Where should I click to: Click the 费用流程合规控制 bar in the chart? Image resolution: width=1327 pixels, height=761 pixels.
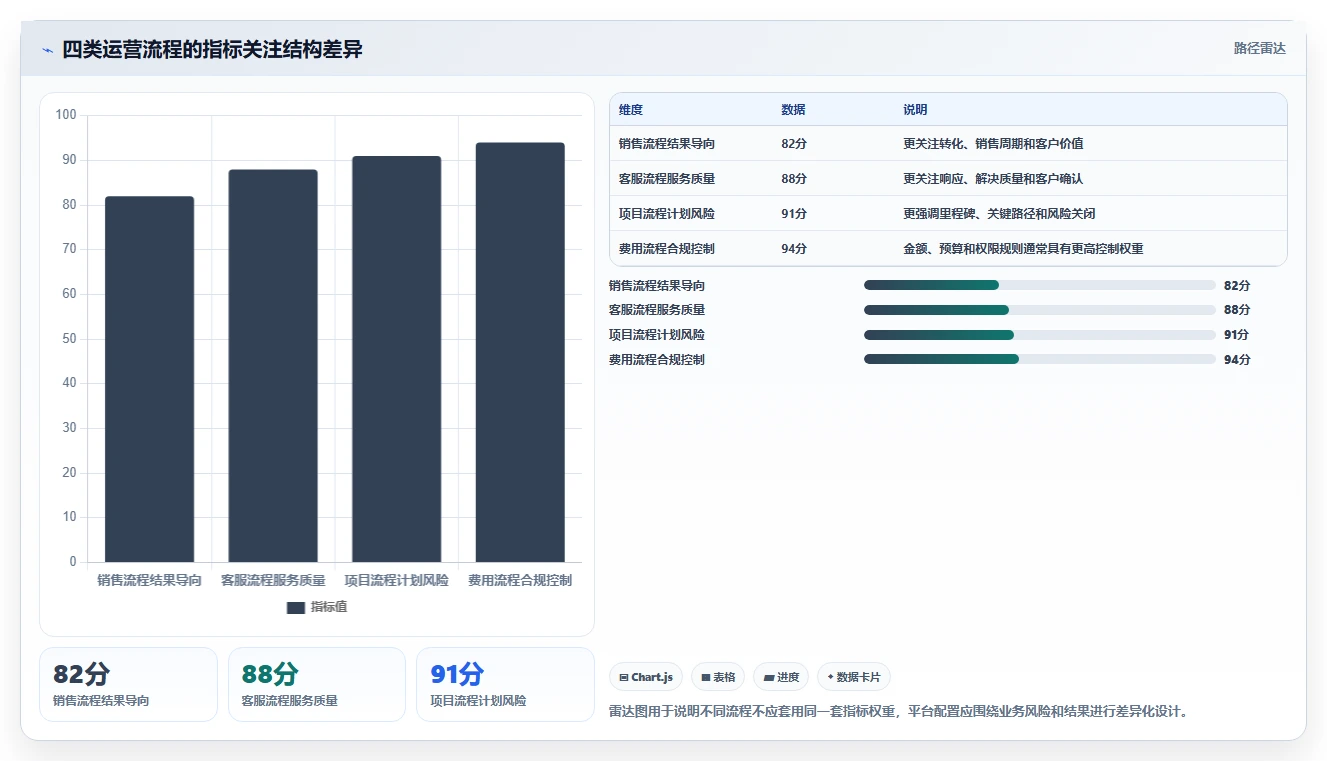click(520, 352)
